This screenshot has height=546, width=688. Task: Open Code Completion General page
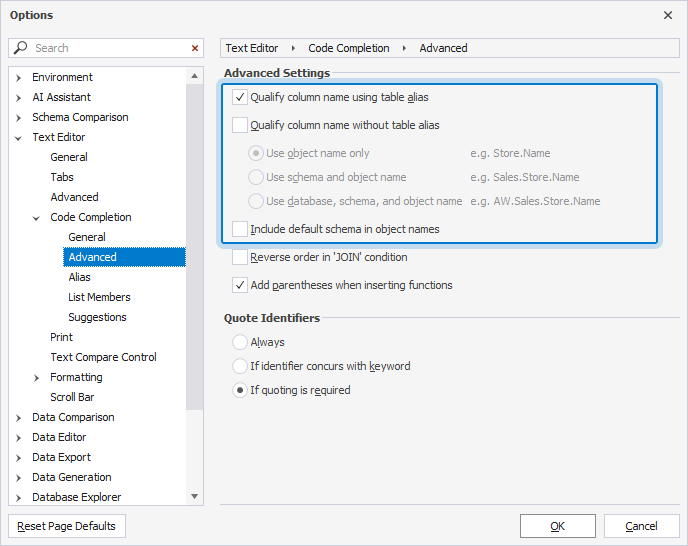point(87,237)
